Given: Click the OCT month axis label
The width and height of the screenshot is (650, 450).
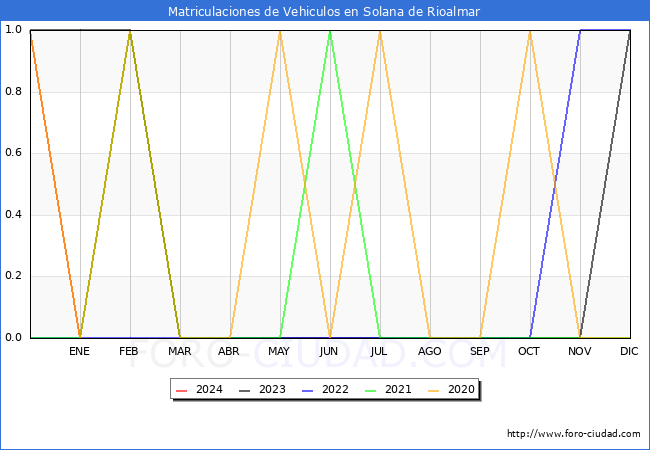Looking at the screenshot, I should tap(529, 351).
